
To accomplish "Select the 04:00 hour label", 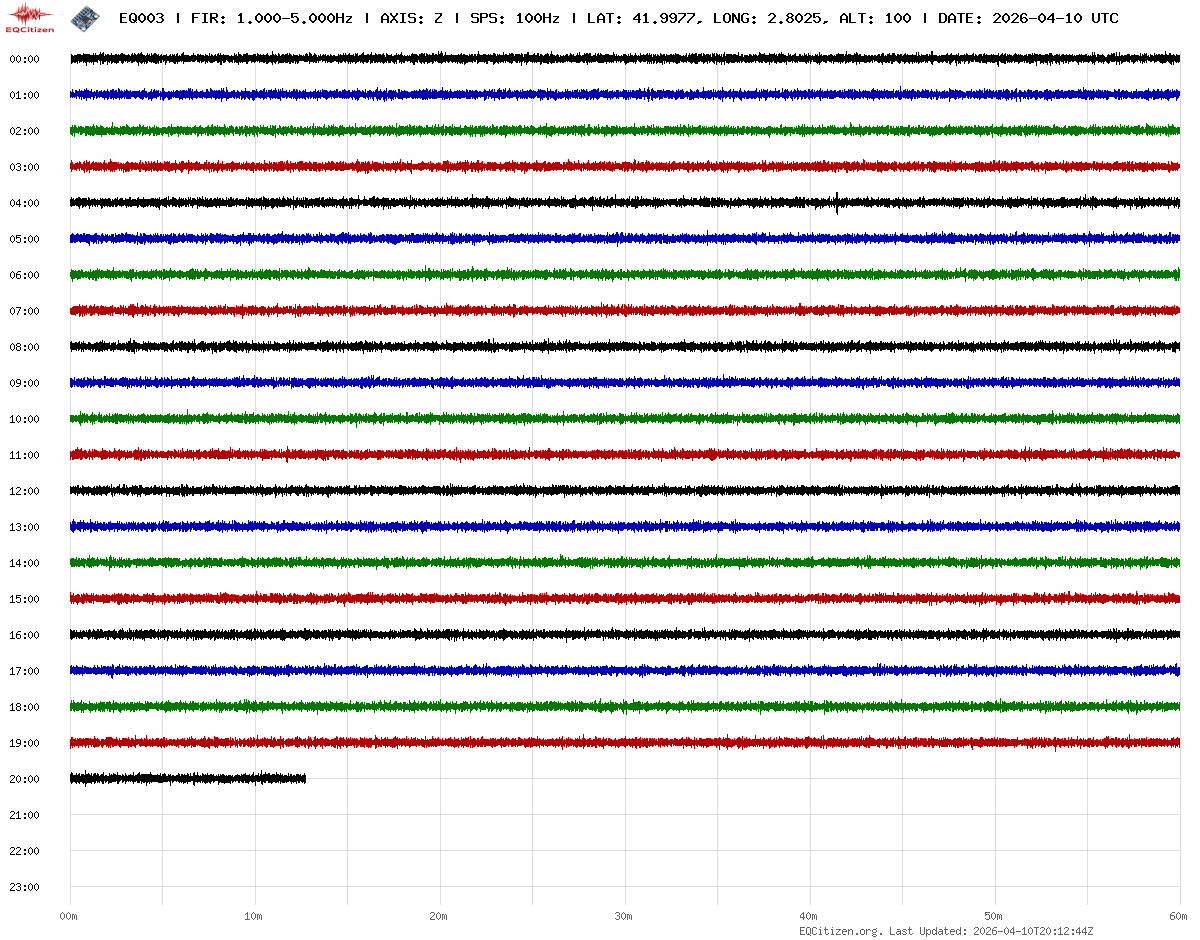I will 24,203.
